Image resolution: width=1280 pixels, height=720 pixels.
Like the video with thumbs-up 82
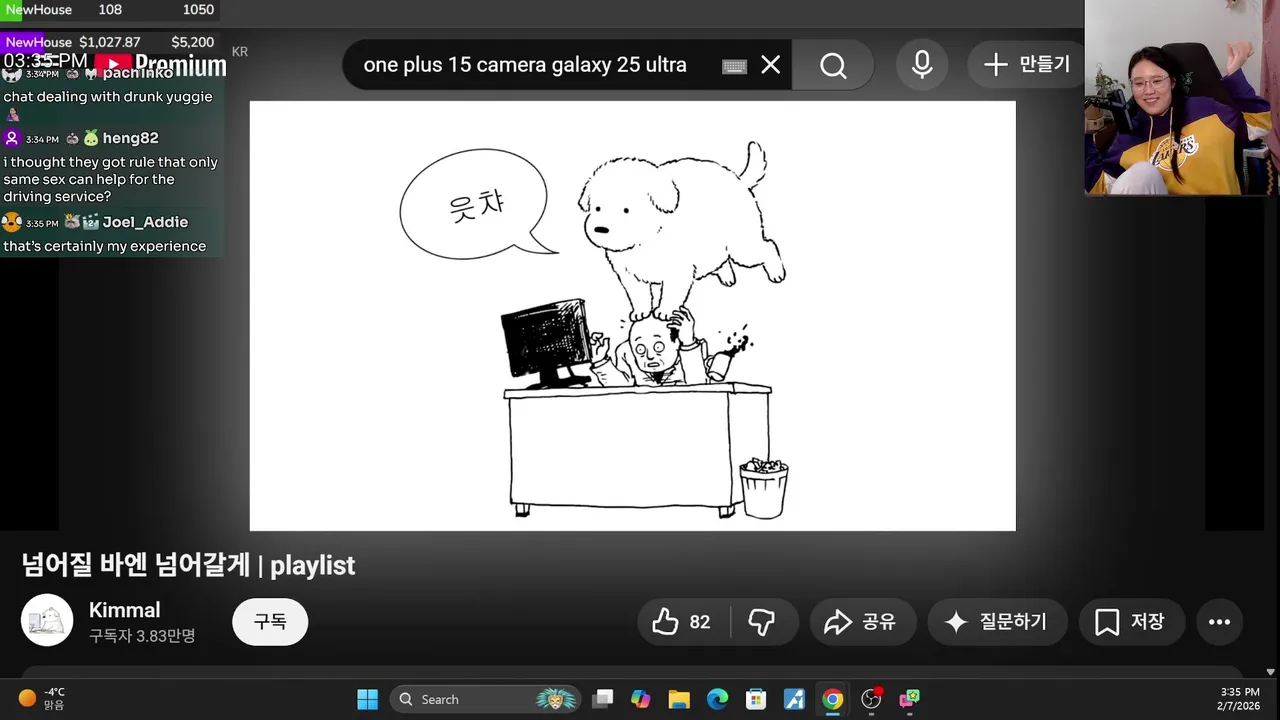point(682,622)
